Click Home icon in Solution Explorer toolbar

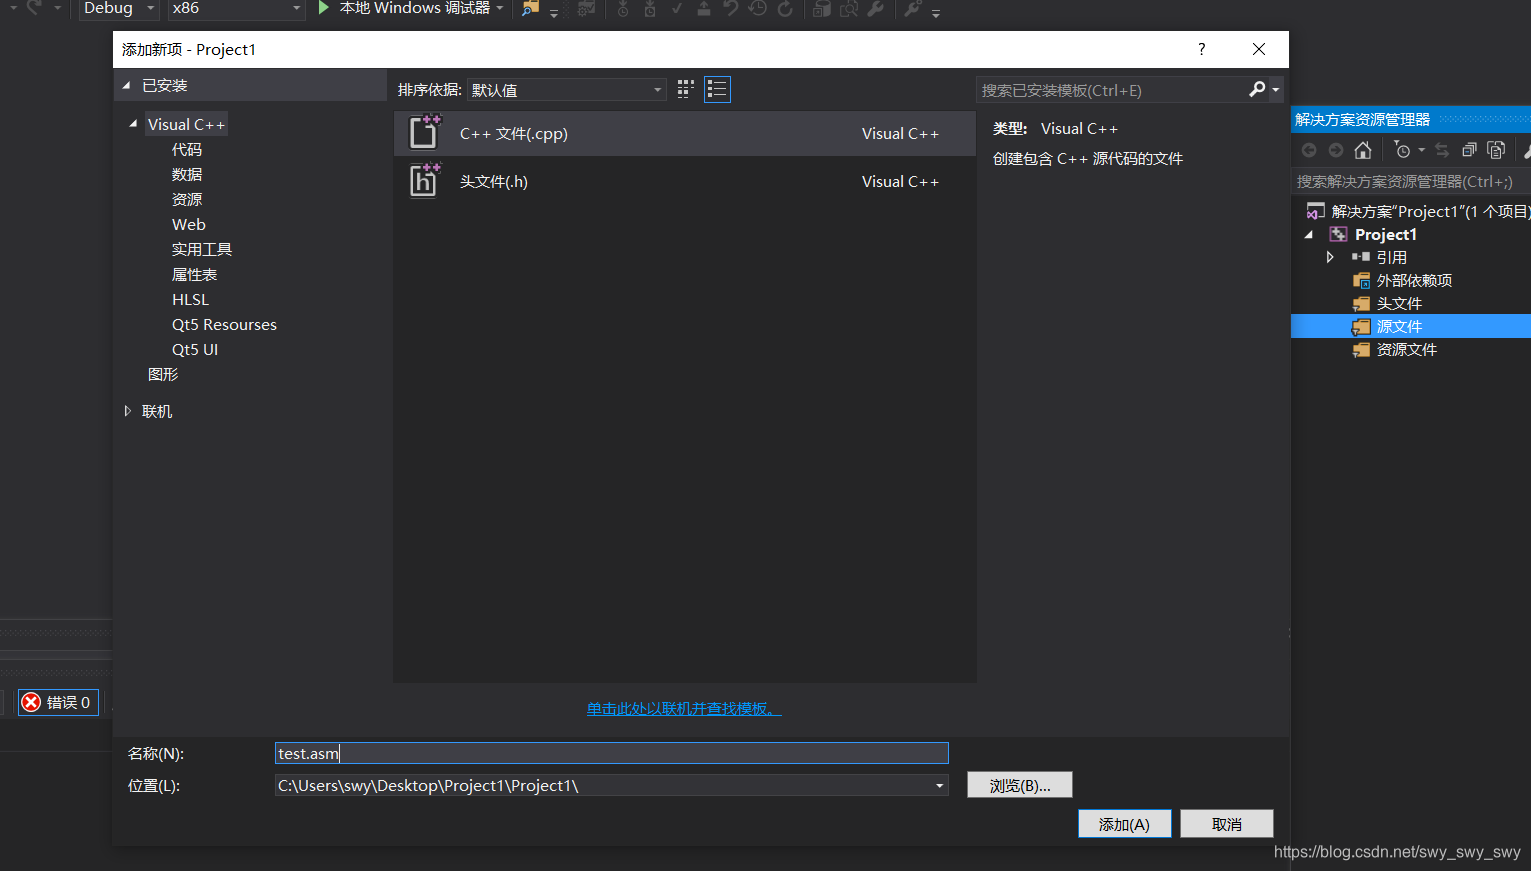click(1362, 150)
